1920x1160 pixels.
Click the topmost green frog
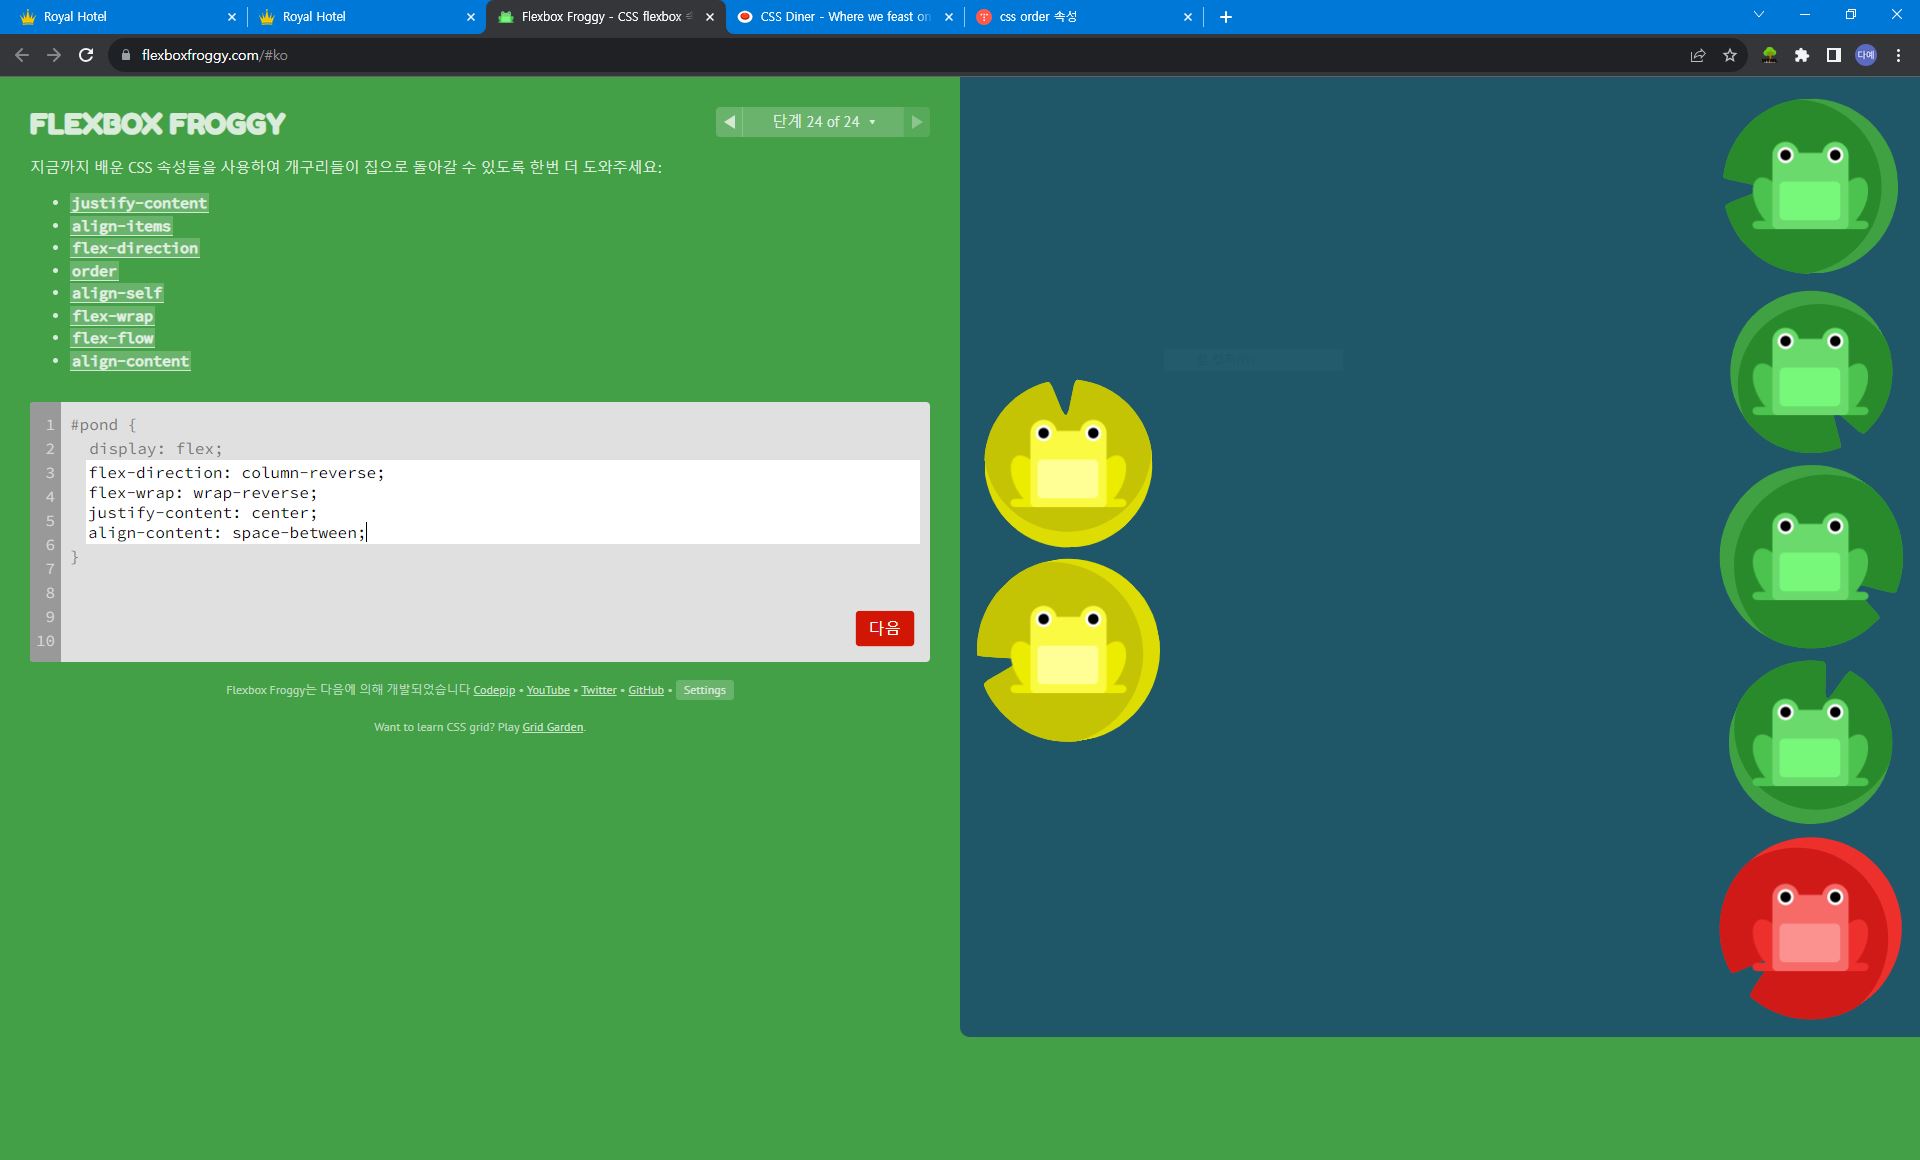point(1810,186)
